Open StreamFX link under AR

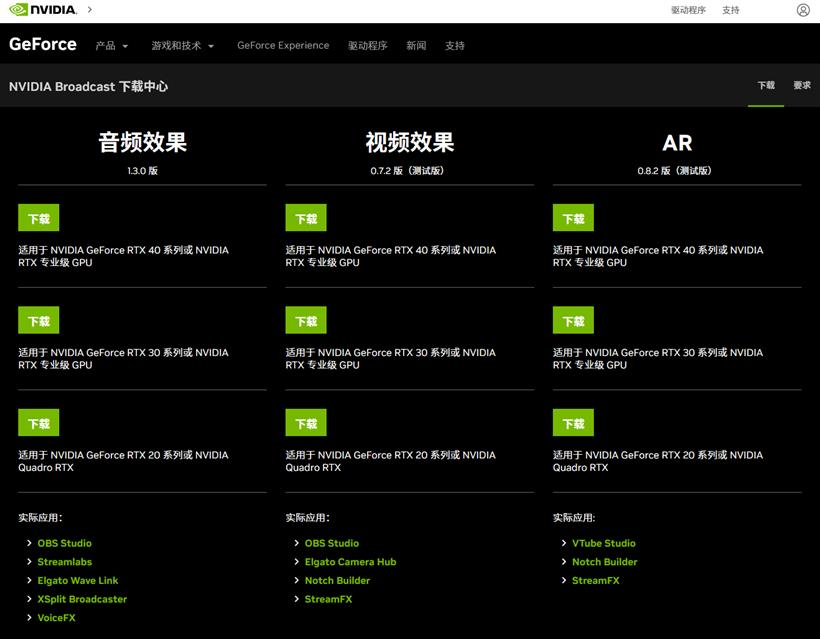tap(596, 580)
